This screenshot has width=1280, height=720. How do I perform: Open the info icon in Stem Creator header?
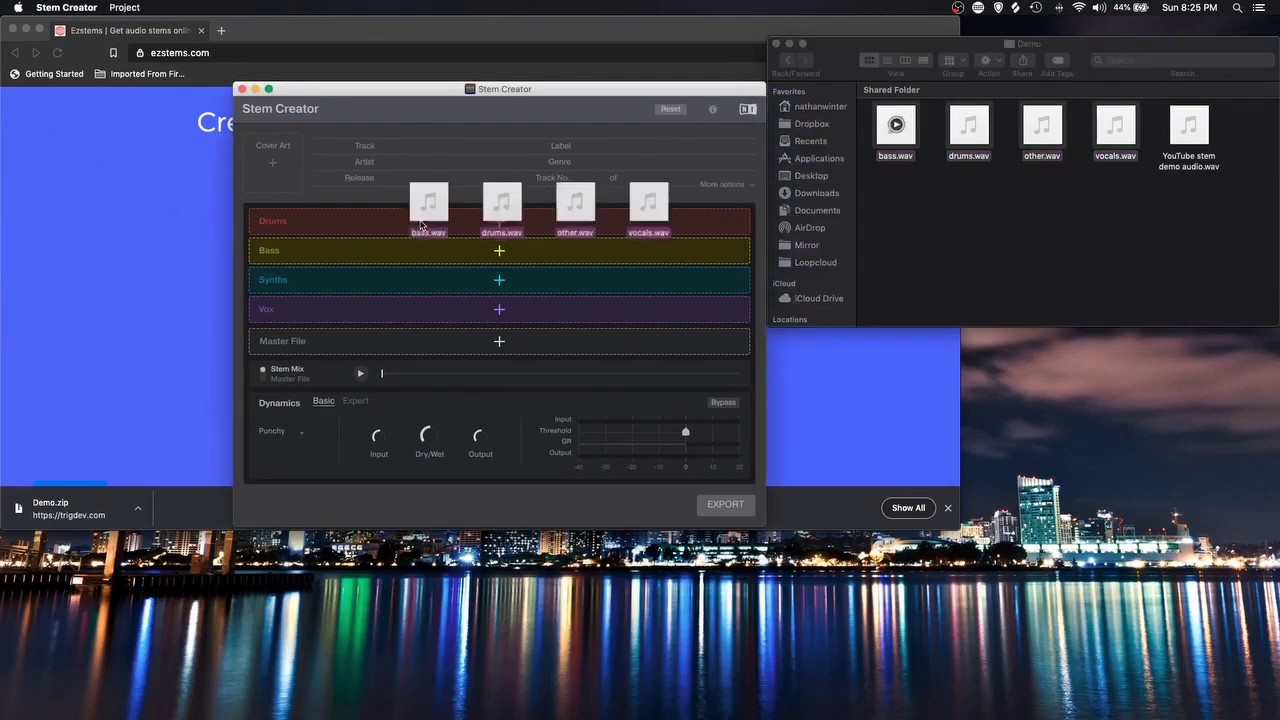point(713,109)
